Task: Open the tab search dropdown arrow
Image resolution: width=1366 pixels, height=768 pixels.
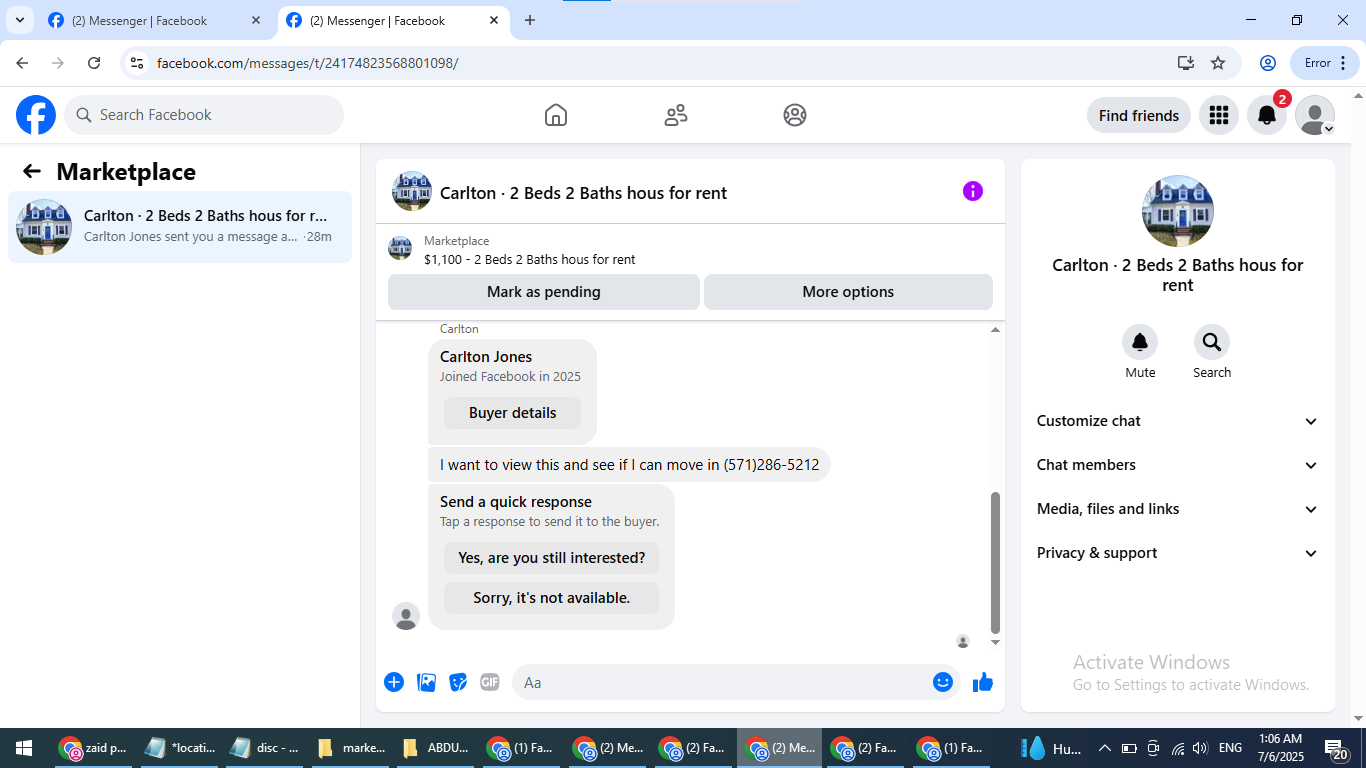Action: point(19,20)
